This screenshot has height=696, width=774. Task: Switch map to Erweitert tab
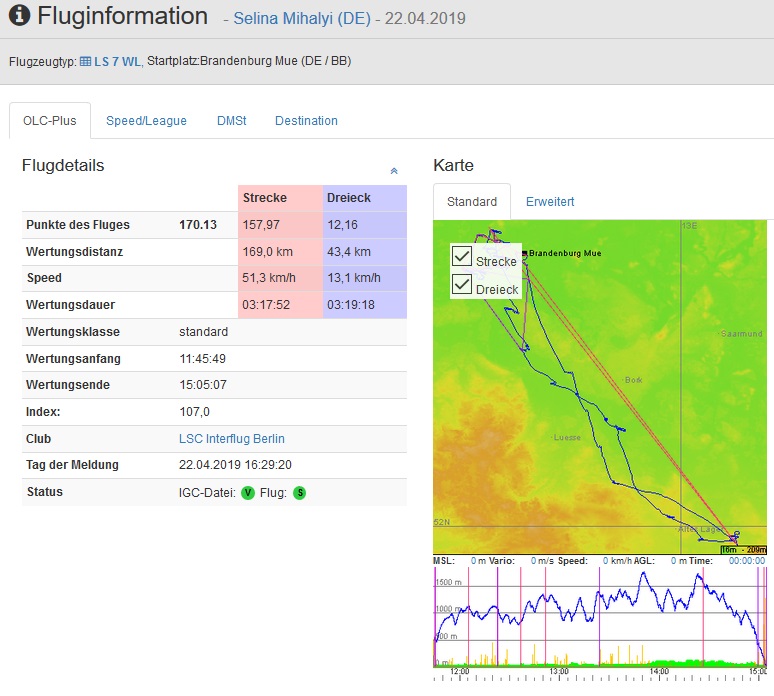(x=550, y=202)
